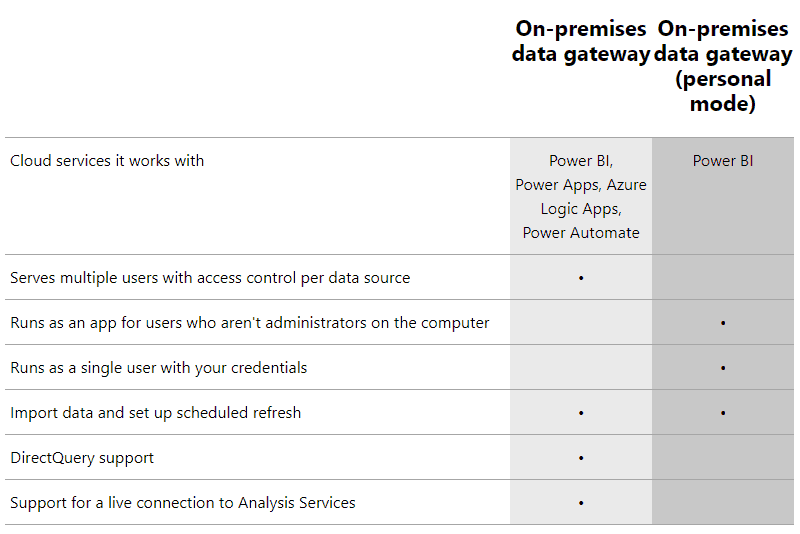Viewport: 800px width, 534px height.
Task: Click the 'Power Automate' text in the cloud services cell
Action: coord(581,233)
